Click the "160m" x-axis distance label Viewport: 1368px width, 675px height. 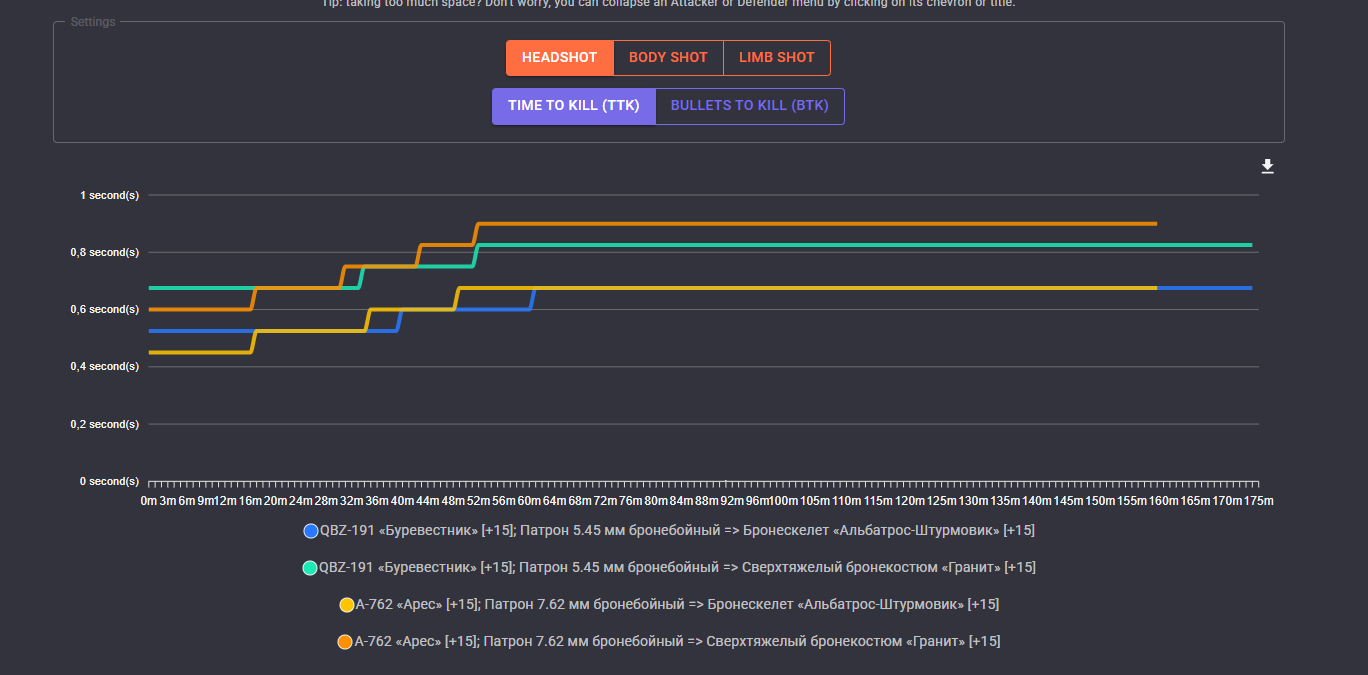coord(1164,500)
